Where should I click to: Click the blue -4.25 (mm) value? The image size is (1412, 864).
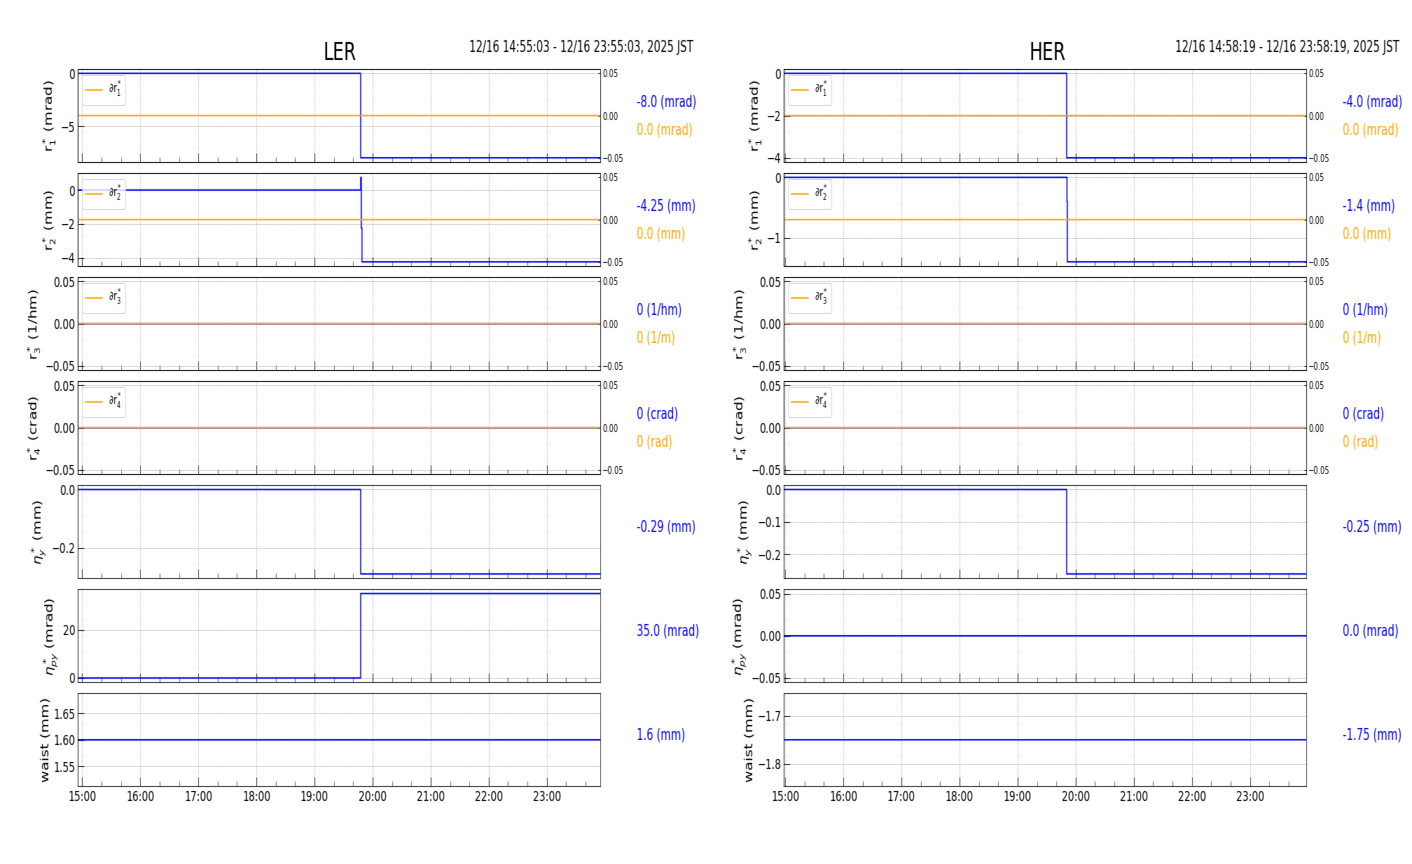pos(666,206)
